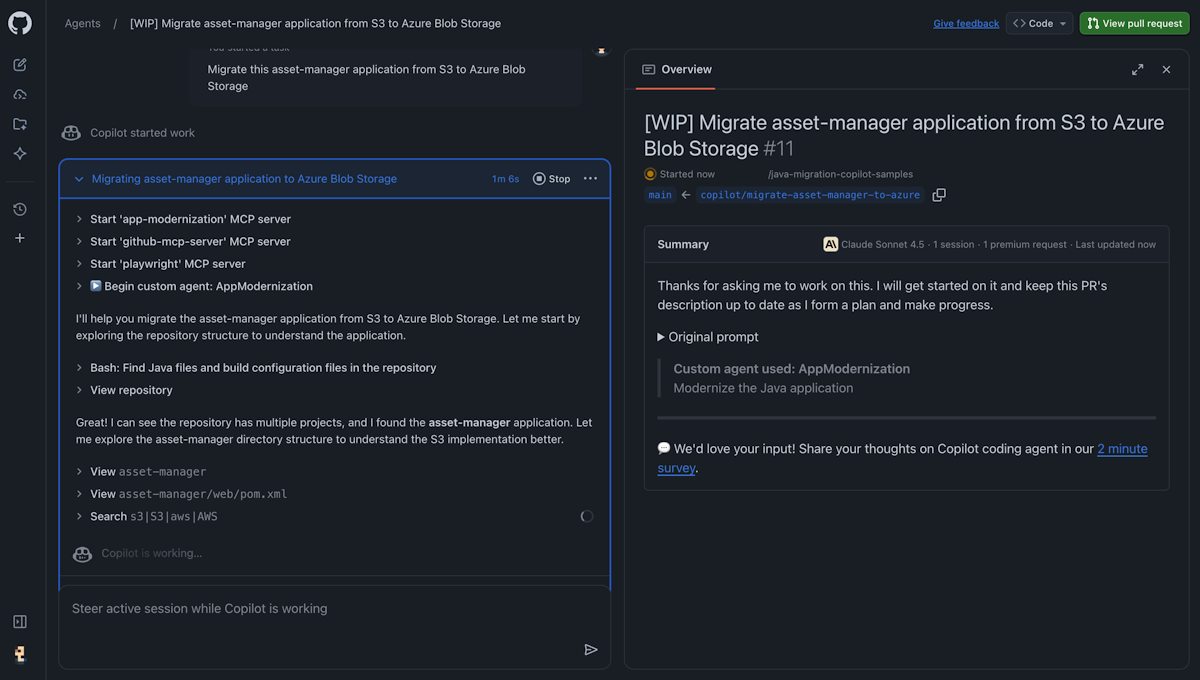The width and height of the screenshot is (1200, 680).
Task: Click the send arrow in steer box
Action: pyautogui.click(x=591, y=650)
